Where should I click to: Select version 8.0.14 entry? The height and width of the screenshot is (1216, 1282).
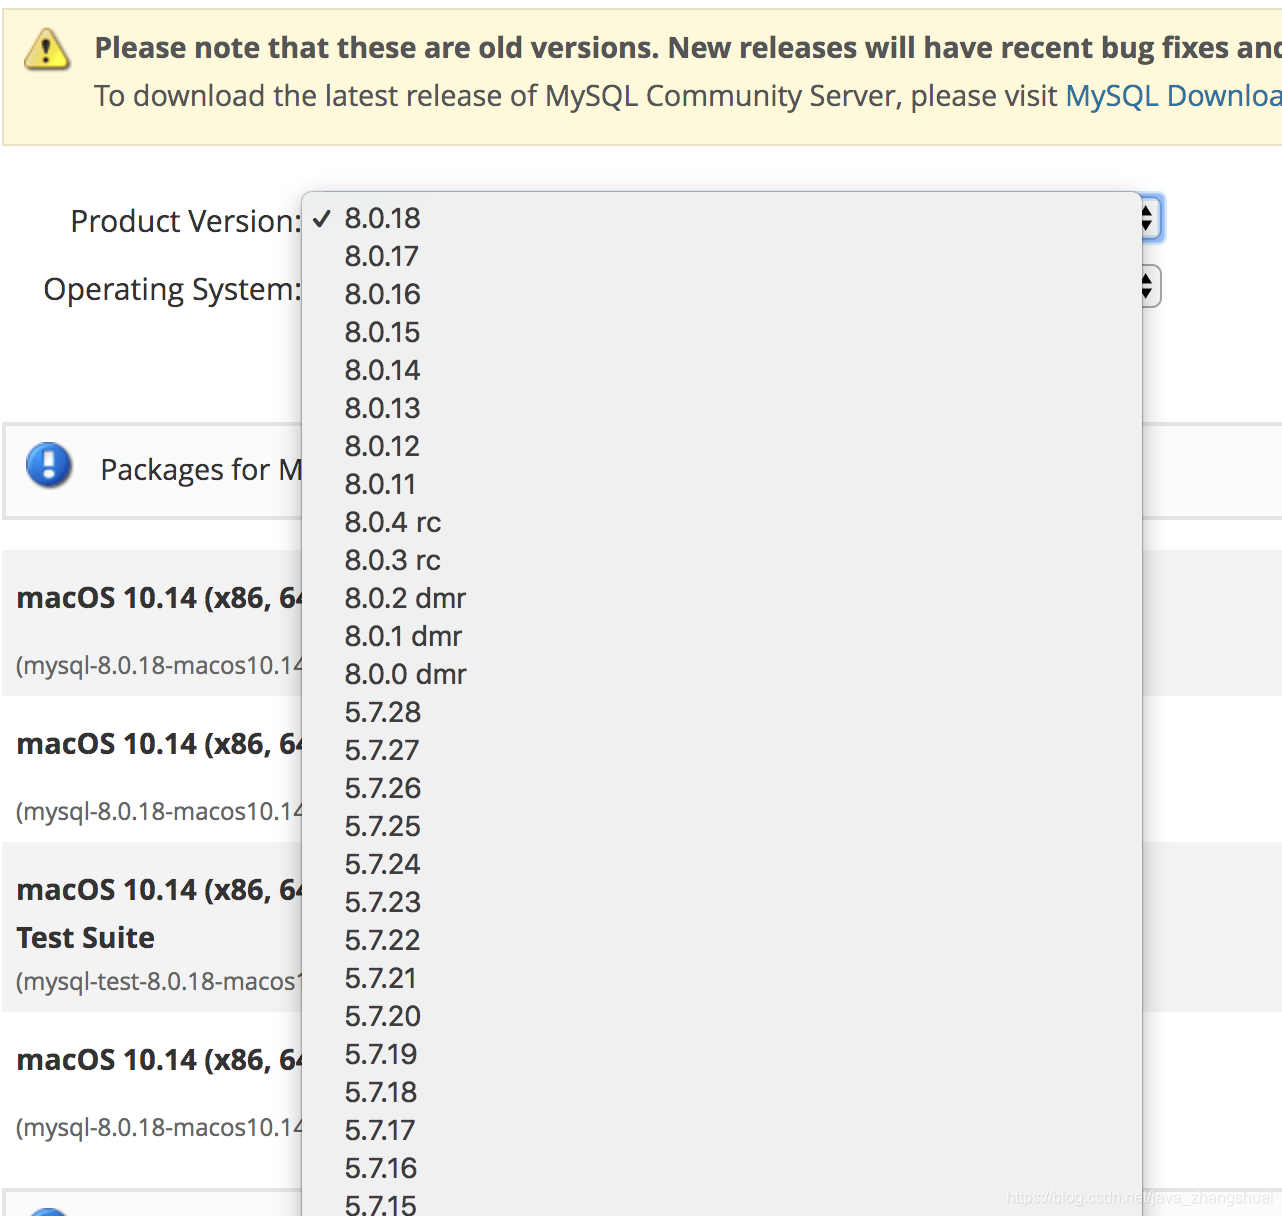(382, 371)
